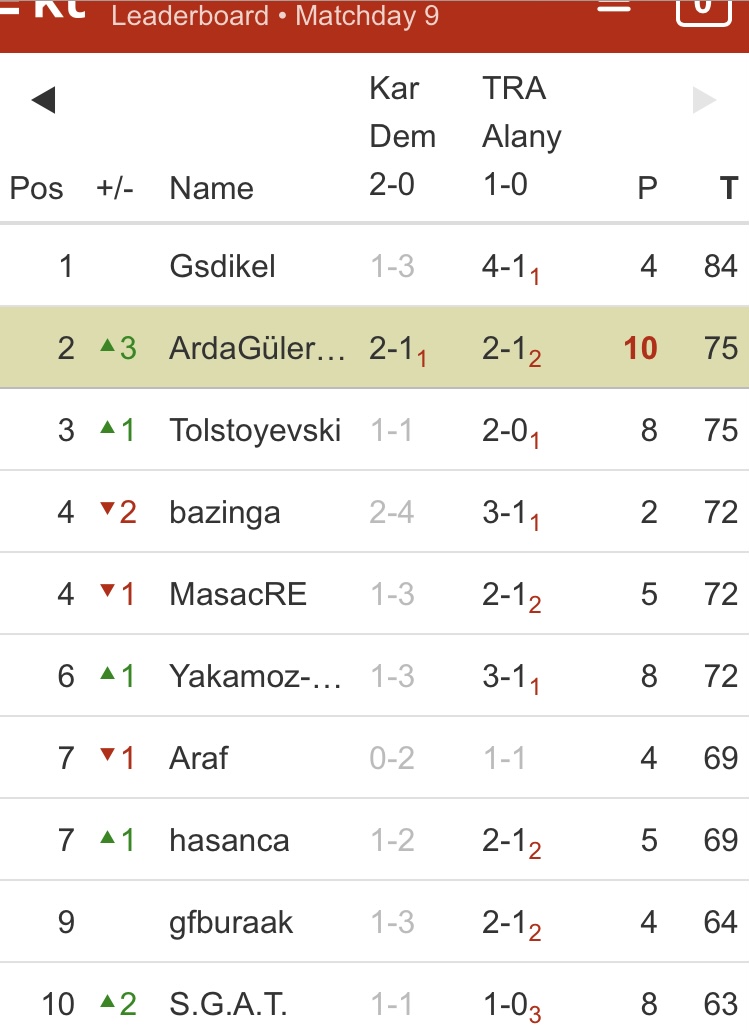This screenshot has width=749, height=1031.
Task: Sort by the Pos column header
Action: (x=36, y=188)
